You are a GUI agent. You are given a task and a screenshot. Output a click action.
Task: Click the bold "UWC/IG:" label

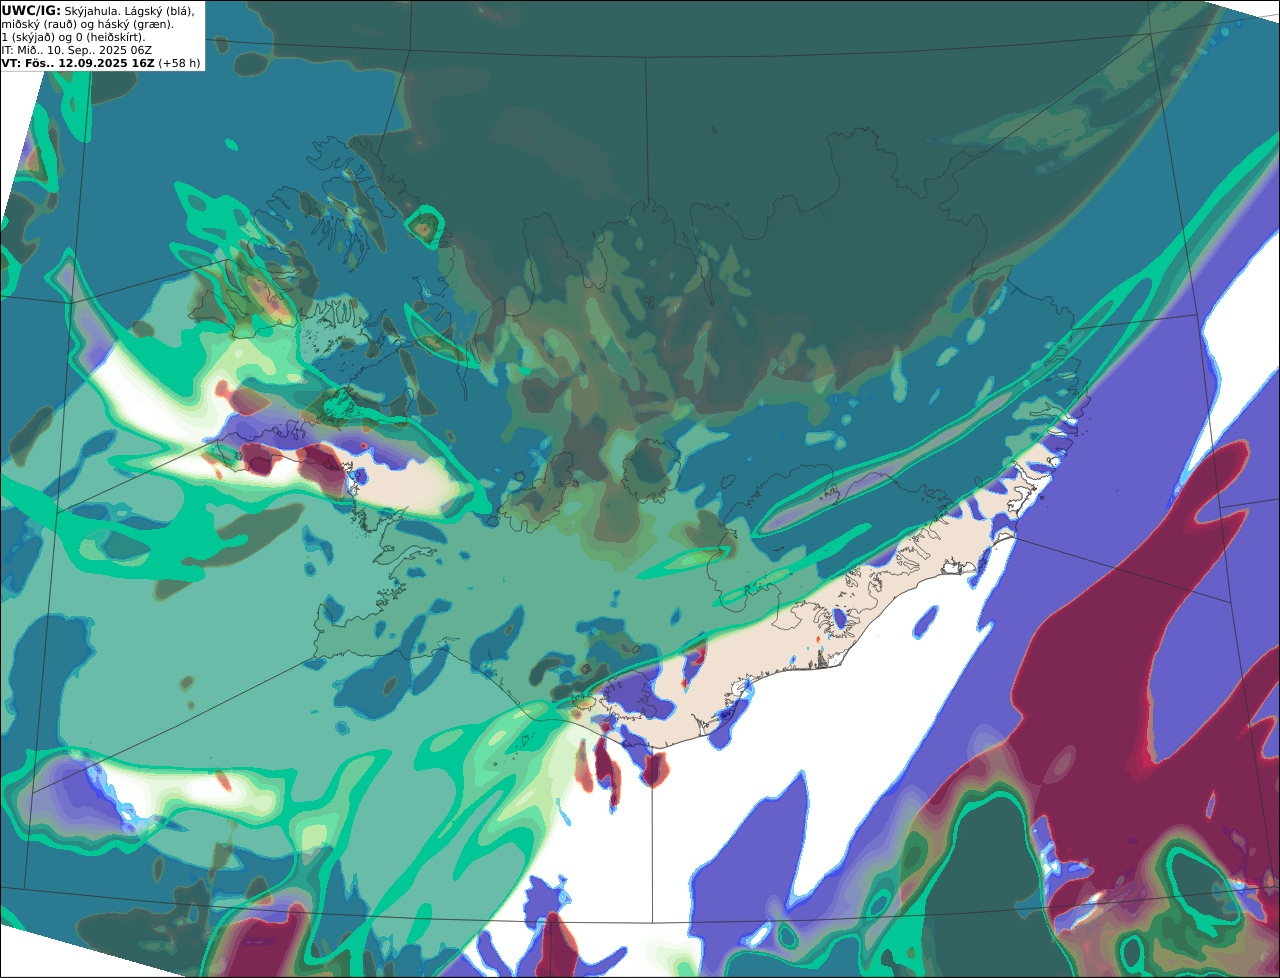click(x=31, y=11)
